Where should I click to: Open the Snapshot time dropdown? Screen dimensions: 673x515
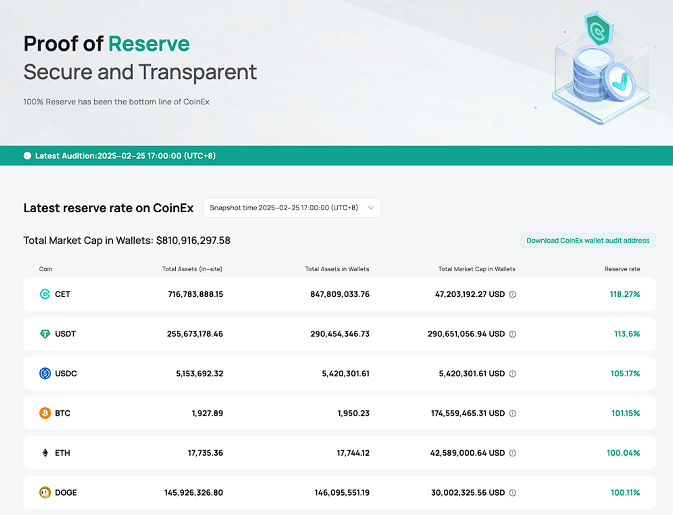coord(292,208)
